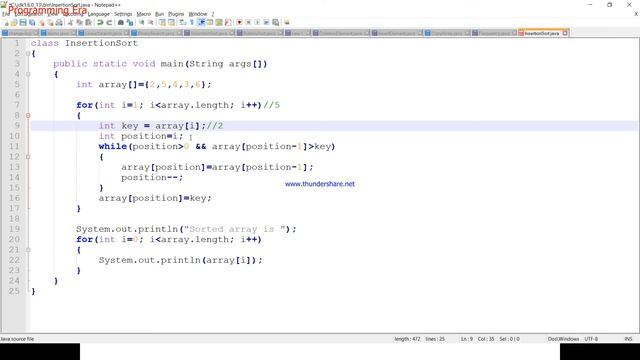Toggle synchronized vertical scrolling icon
The image size is (640, 360).
162,22
